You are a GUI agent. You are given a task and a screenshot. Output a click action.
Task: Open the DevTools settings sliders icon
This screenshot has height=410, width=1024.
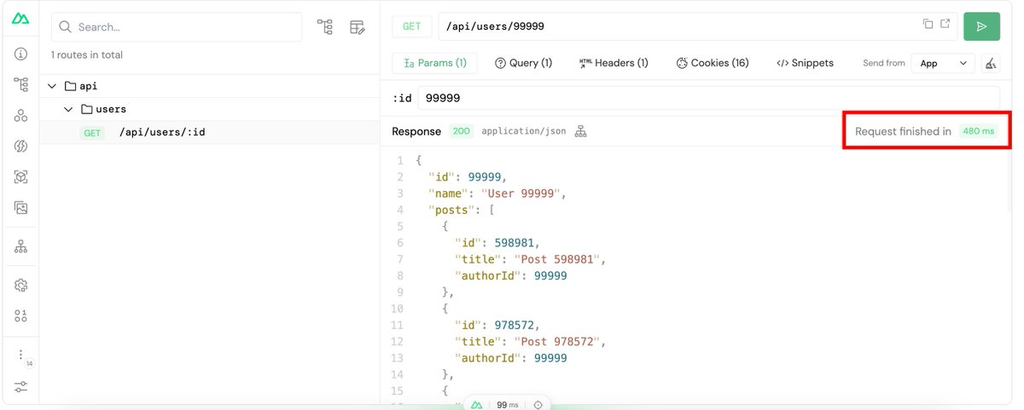click(20, 386)
